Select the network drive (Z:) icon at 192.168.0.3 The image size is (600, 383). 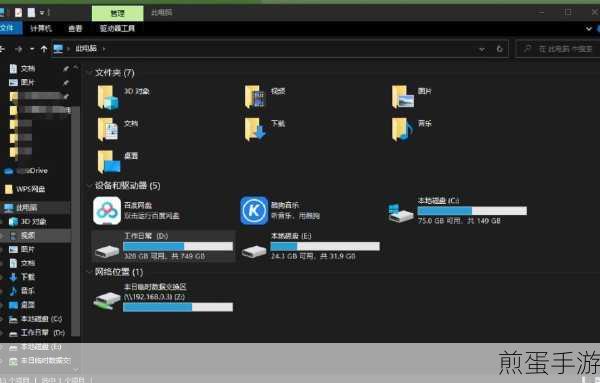107,301
